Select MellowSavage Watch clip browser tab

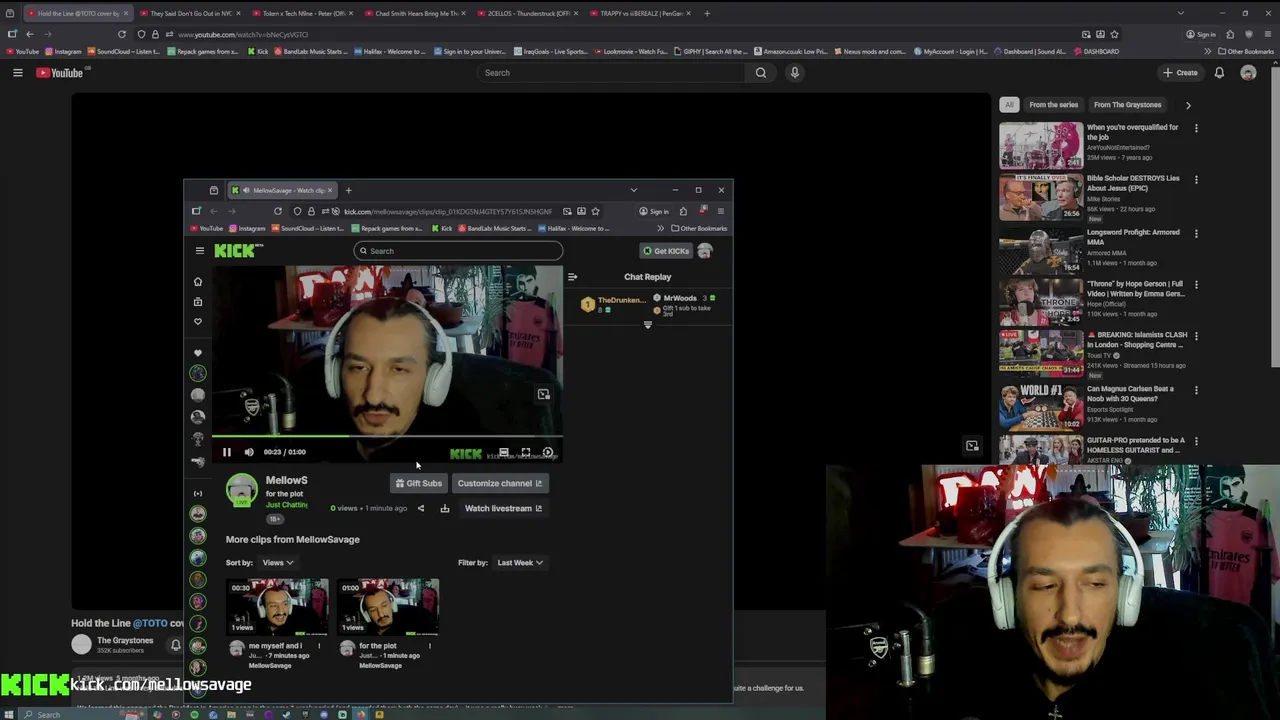pyautogui.click(x=283, y=190)
